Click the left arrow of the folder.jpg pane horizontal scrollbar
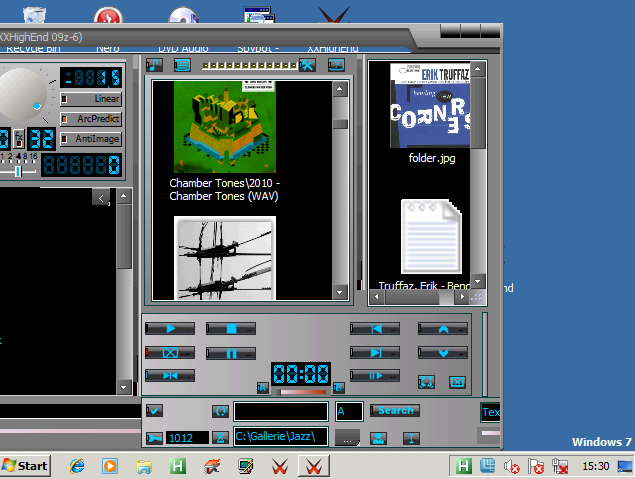The image size is (635, 479). pos(377,297)
